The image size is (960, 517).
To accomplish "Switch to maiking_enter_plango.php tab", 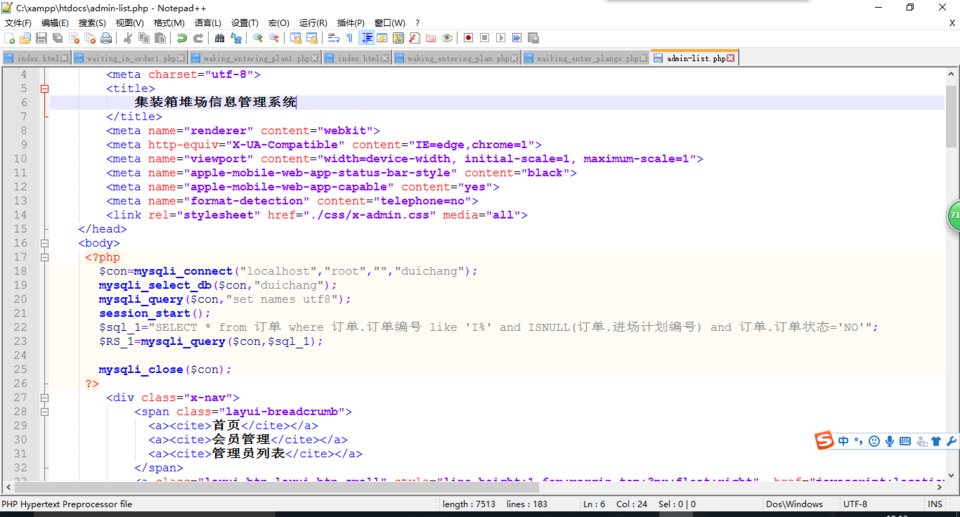I will [586, 58].
